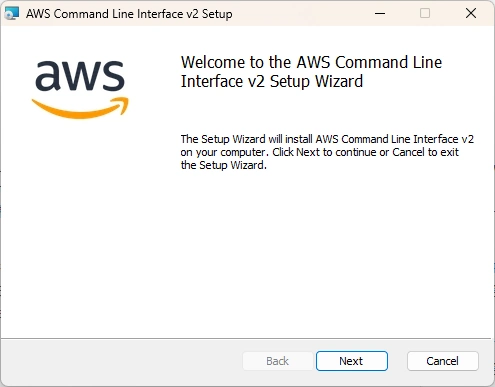Click the disabled Back button
This screenshot has width=495, height=387.
(278, 361)
